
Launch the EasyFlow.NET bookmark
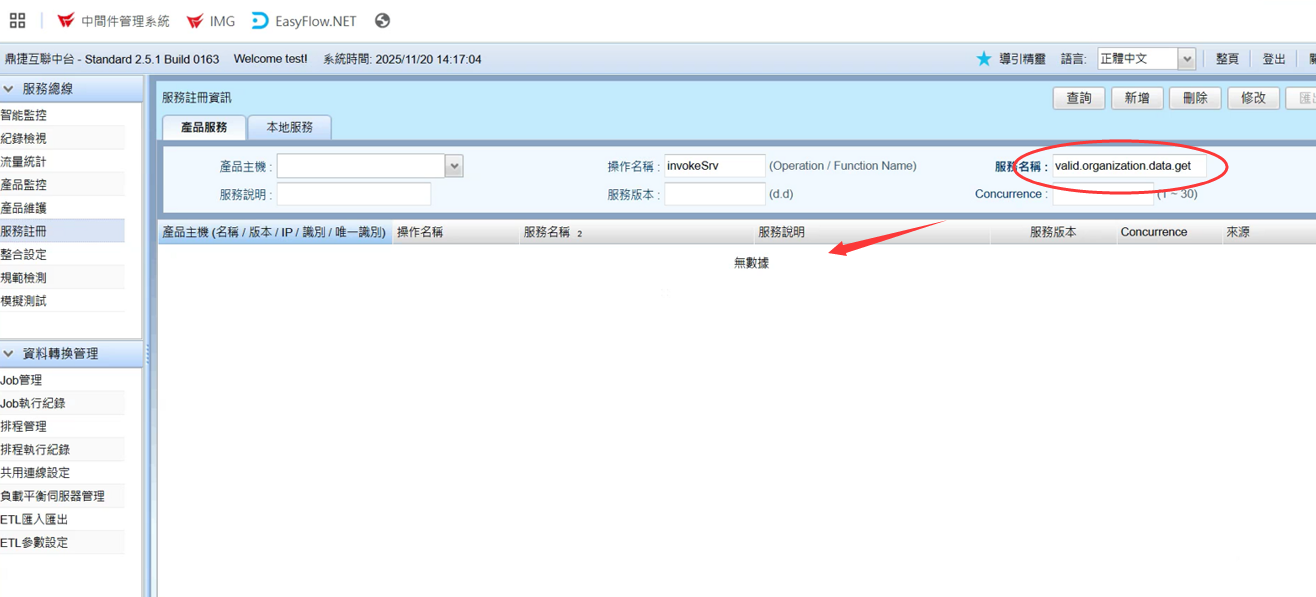(304, 21)
